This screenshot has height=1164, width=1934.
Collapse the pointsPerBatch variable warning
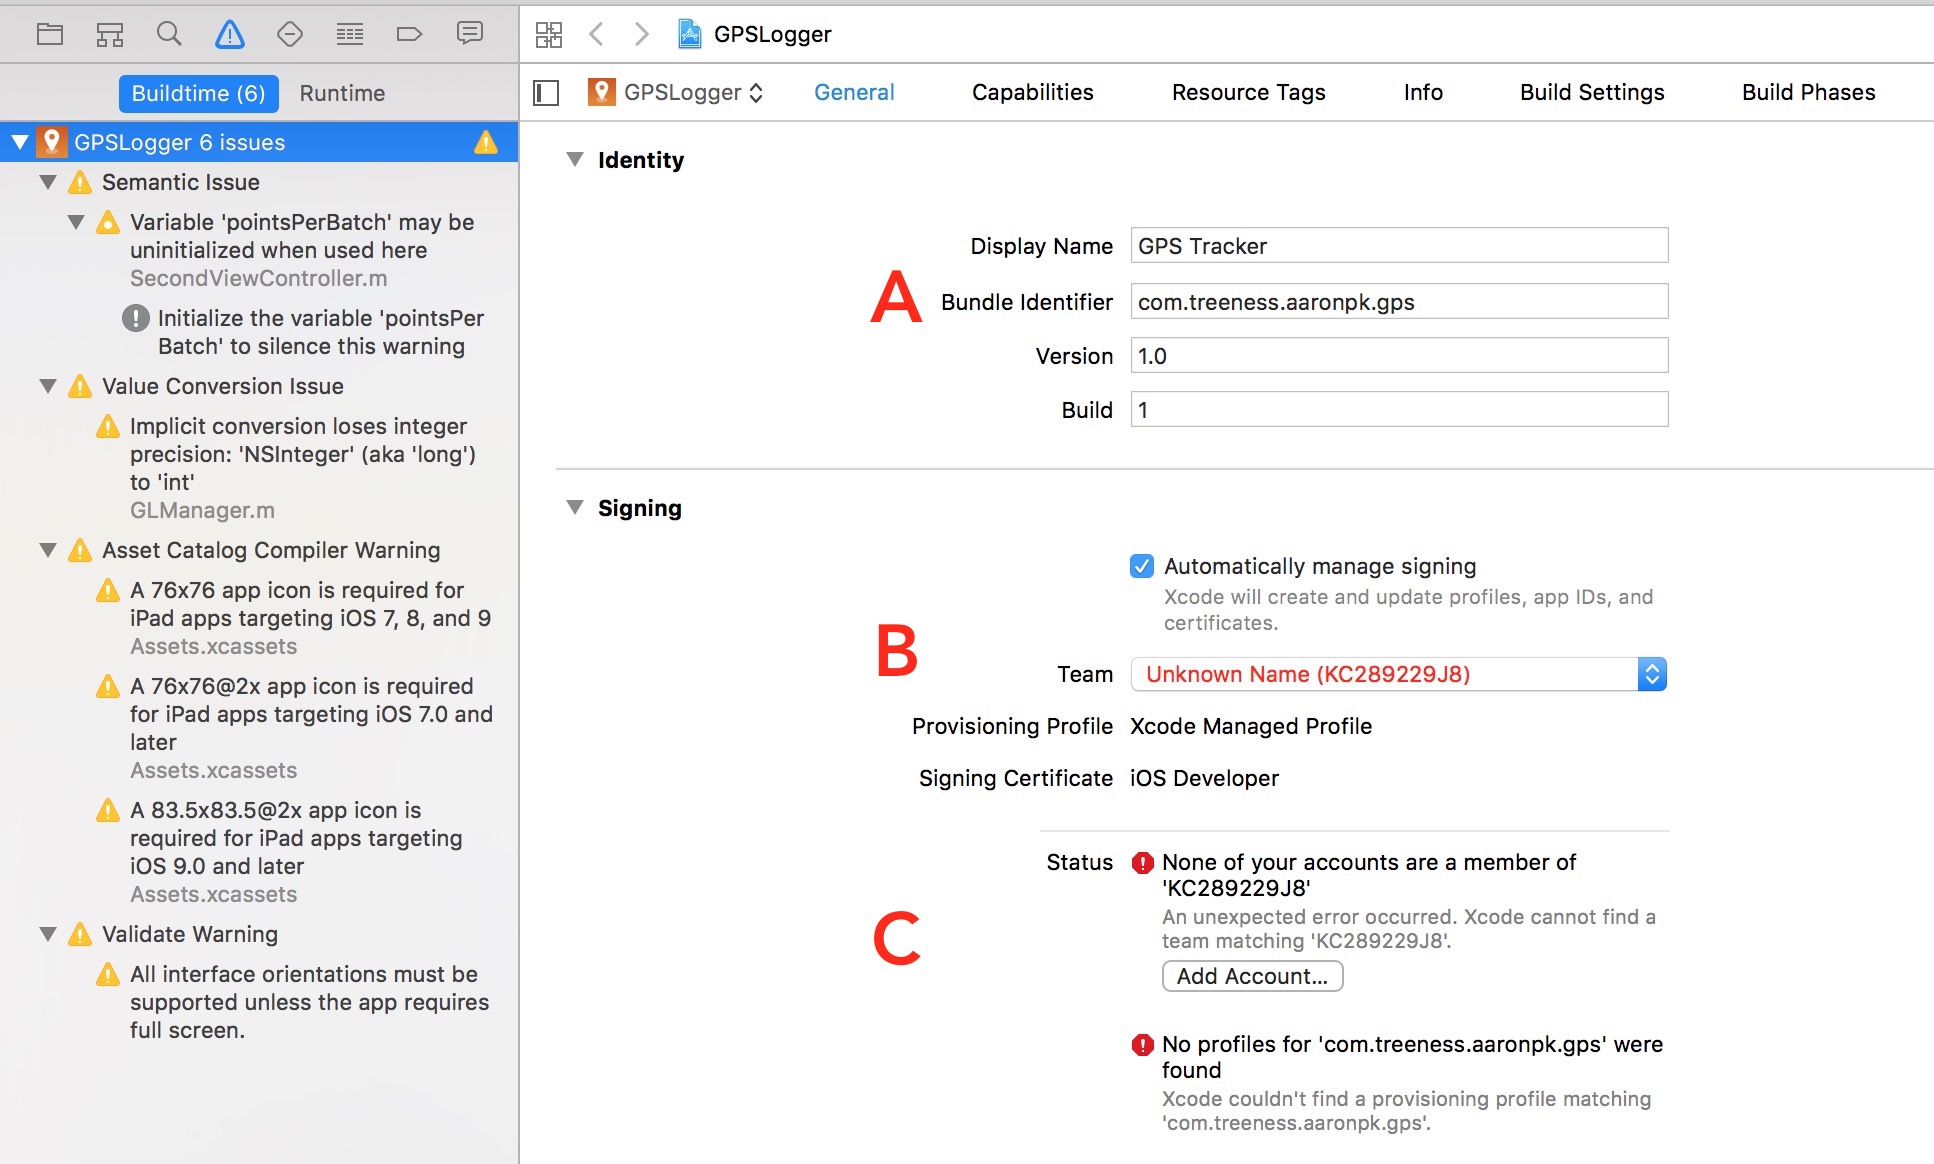(x=75, y=222)
